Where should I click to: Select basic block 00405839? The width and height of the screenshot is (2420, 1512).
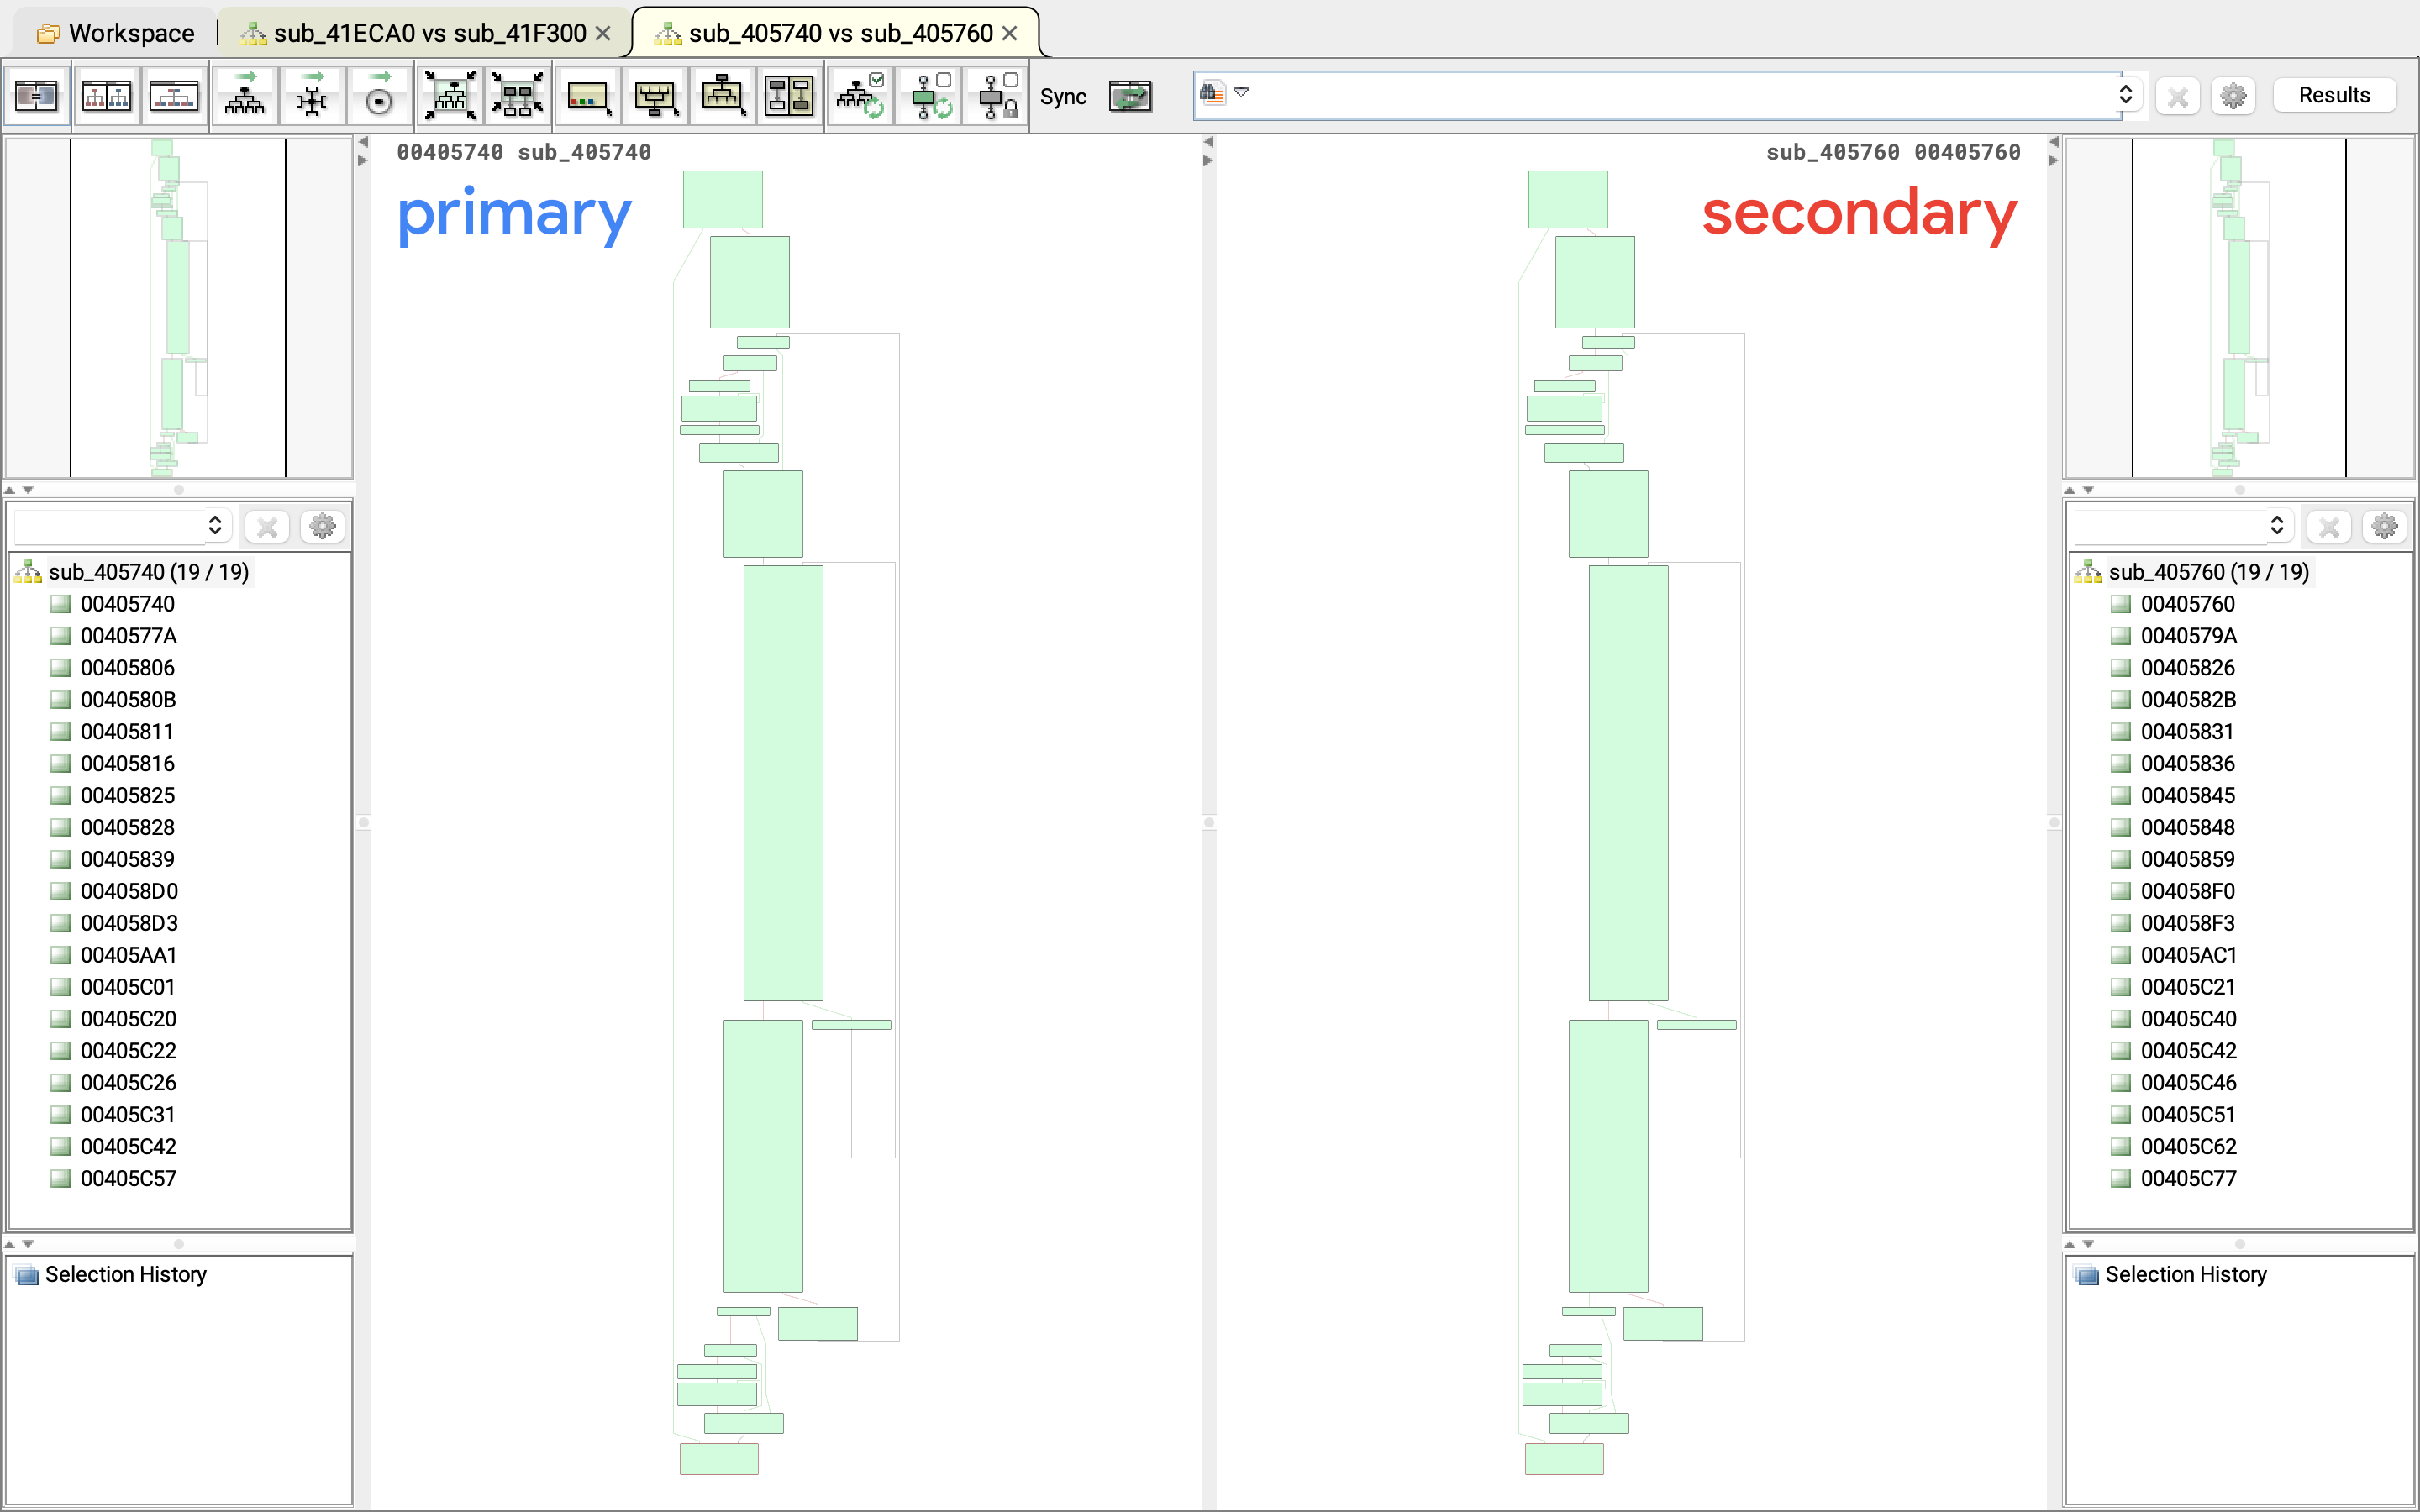128,859
